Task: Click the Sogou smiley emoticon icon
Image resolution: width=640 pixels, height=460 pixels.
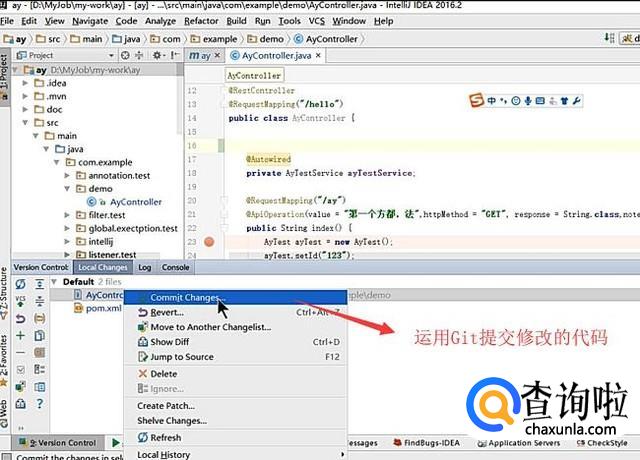Action: pos(516,100)
